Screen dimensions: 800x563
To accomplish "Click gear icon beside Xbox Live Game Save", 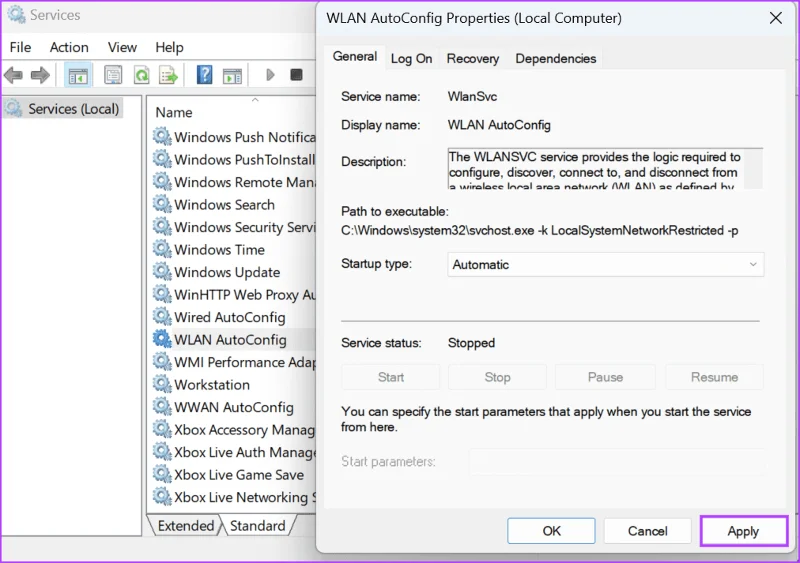I will (x=162, y=474).
